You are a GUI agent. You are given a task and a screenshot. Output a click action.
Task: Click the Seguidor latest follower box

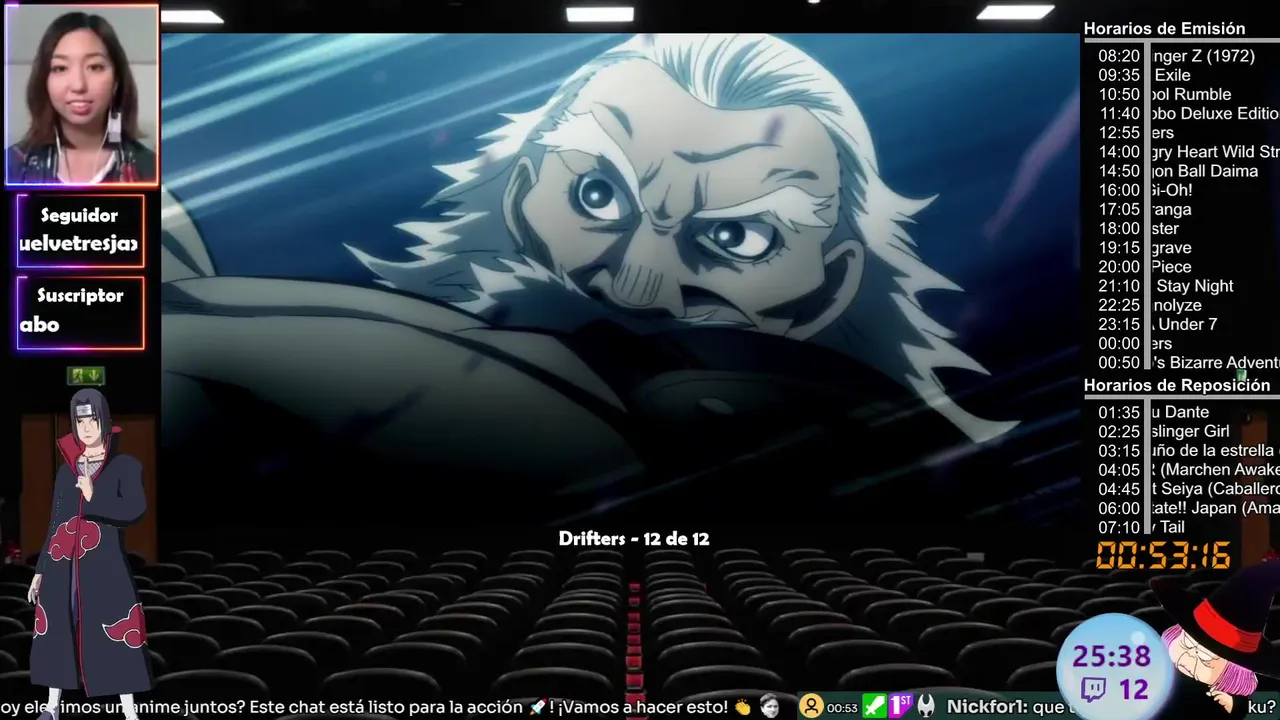click(81, 230)
